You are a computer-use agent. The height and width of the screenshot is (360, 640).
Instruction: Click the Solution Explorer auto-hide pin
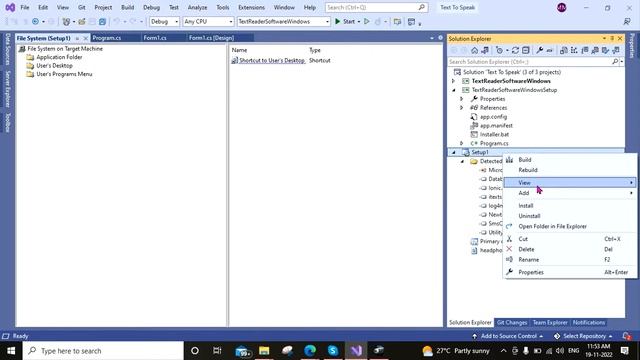[612, 38]
